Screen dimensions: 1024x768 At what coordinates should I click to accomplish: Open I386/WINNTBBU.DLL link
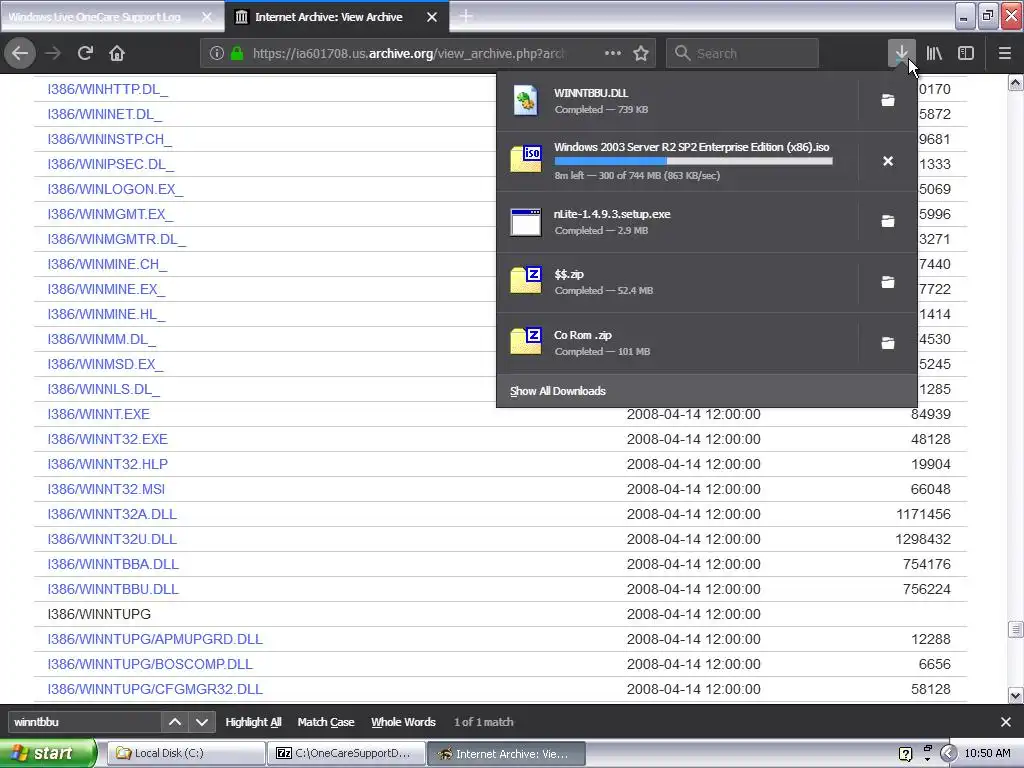click(x=113, y=589)
